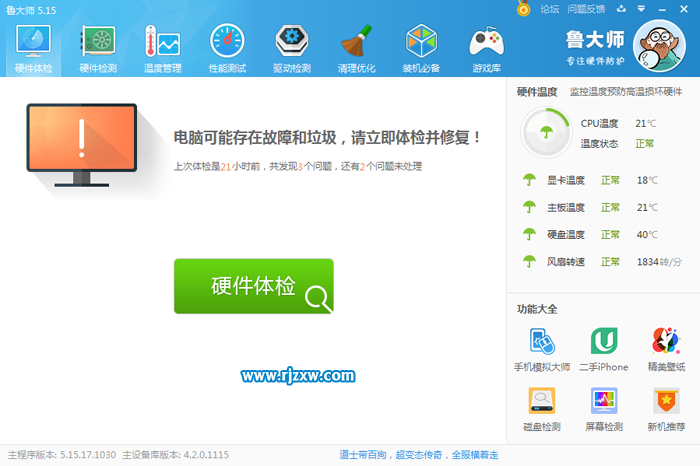This screenshot has height=466, width=700.
Task: Open 问题反馈 feedback link
Action: click(x=586, y=9)
